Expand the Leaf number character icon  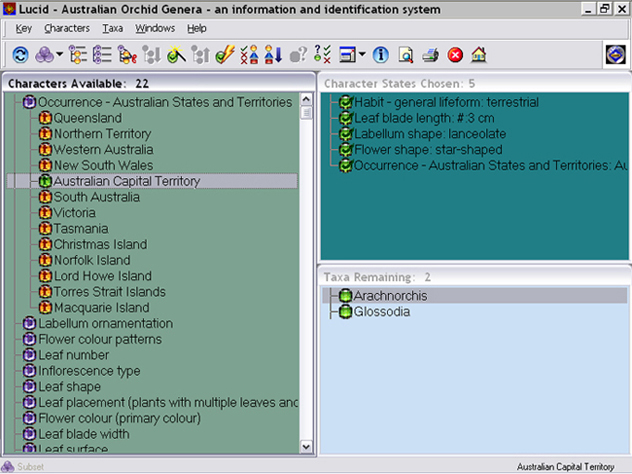click(x=29, y=355)
